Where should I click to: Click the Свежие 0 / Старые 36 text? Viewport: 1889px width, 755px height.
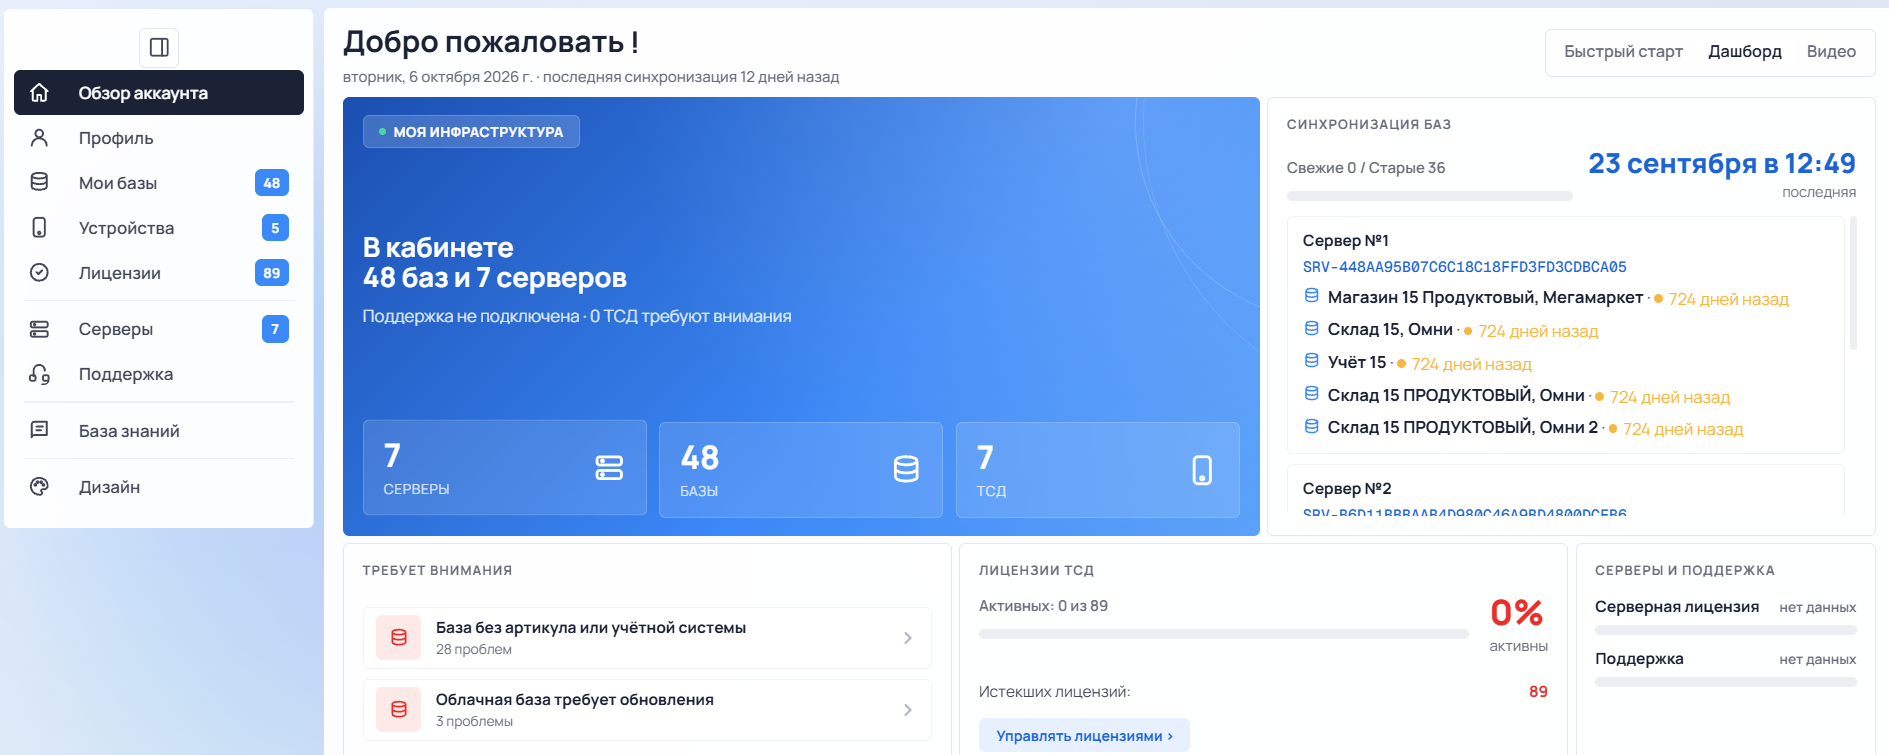click(1365, 168)
